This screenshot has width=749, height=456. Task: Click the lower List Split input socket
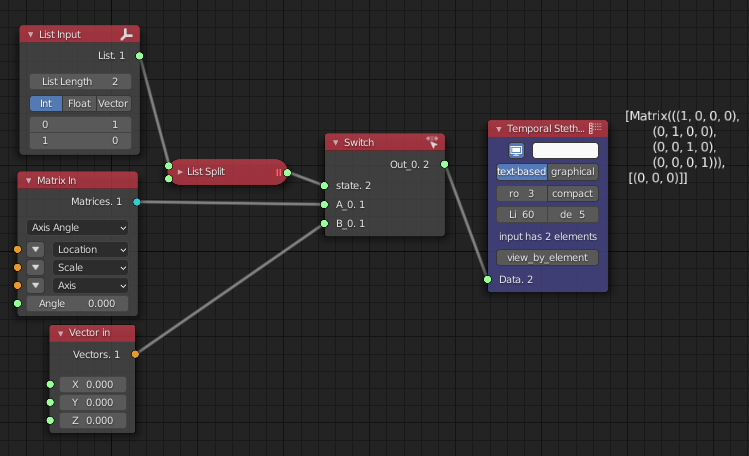pos(168,179)
